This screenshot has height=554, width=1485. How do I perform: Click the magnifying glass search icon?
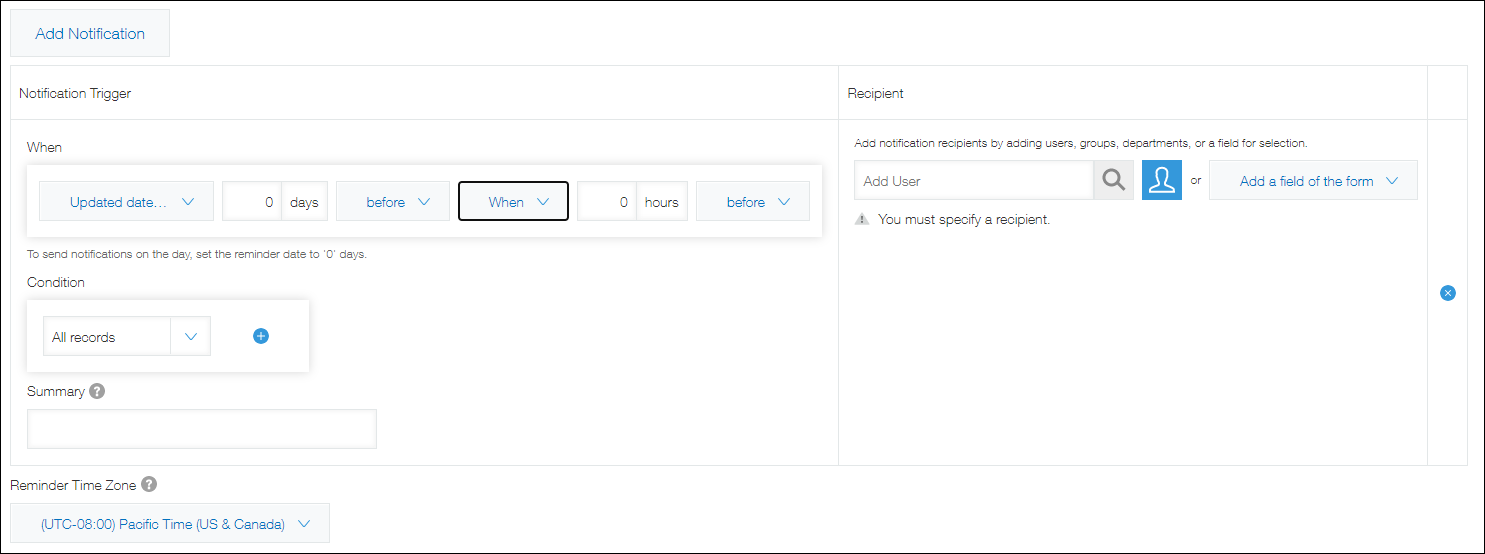[x=1113, y=180]
